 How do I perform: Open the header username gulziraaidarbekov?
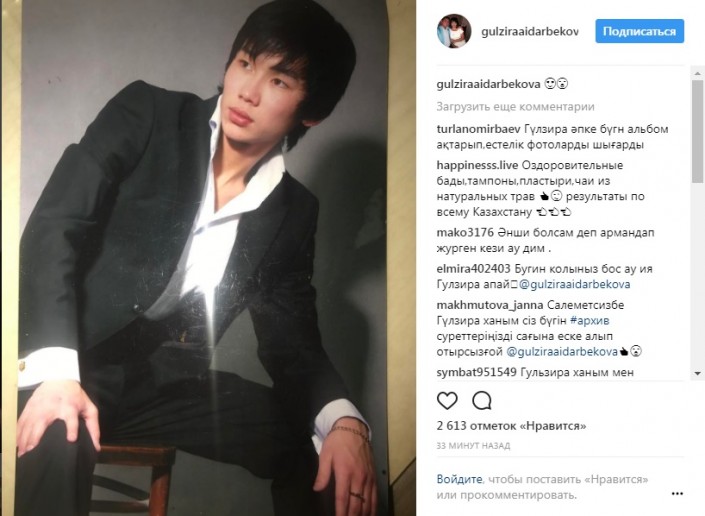[x=530, y=31]
